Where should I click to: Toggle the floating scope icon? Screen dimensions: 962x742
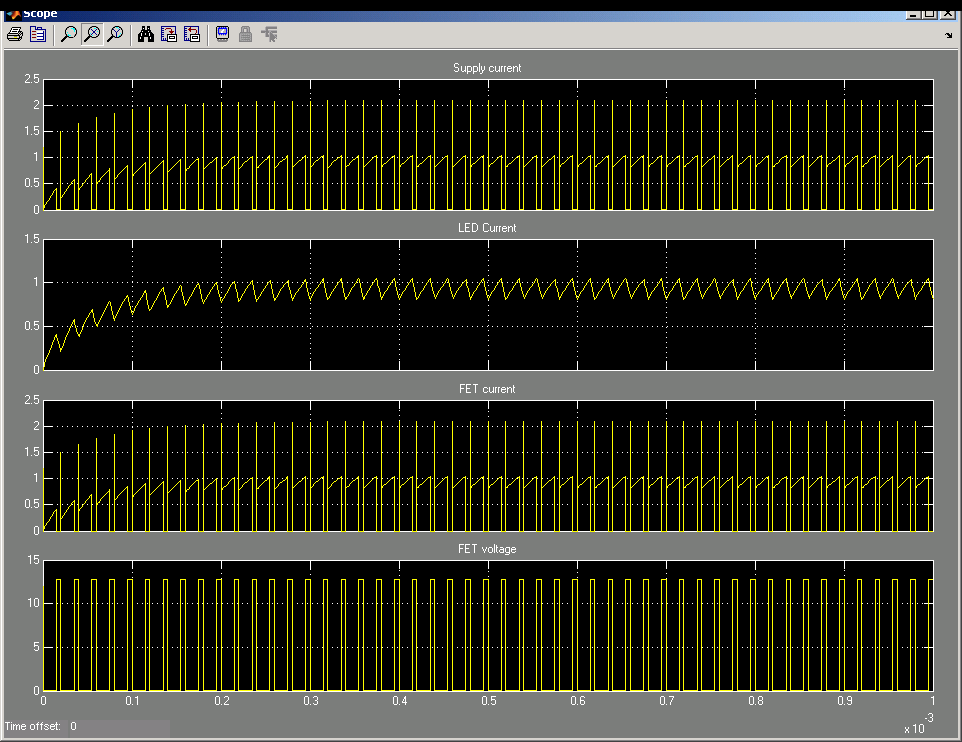(223, 34)
